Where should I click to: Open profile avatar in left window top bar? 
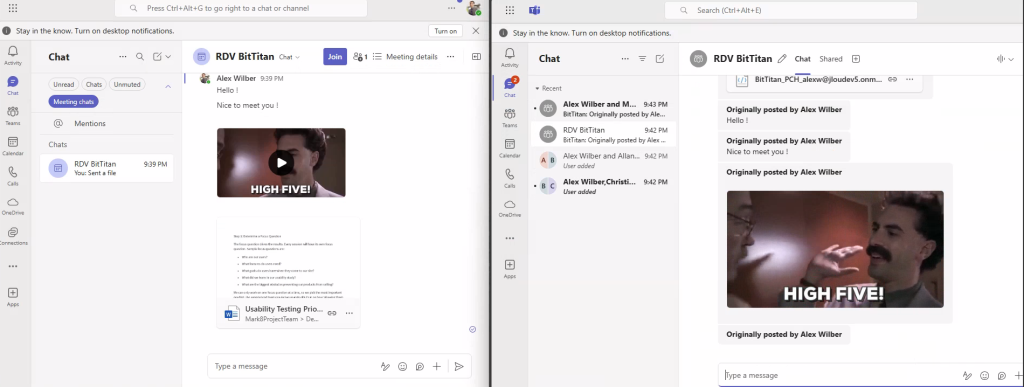tap(473, 8)
